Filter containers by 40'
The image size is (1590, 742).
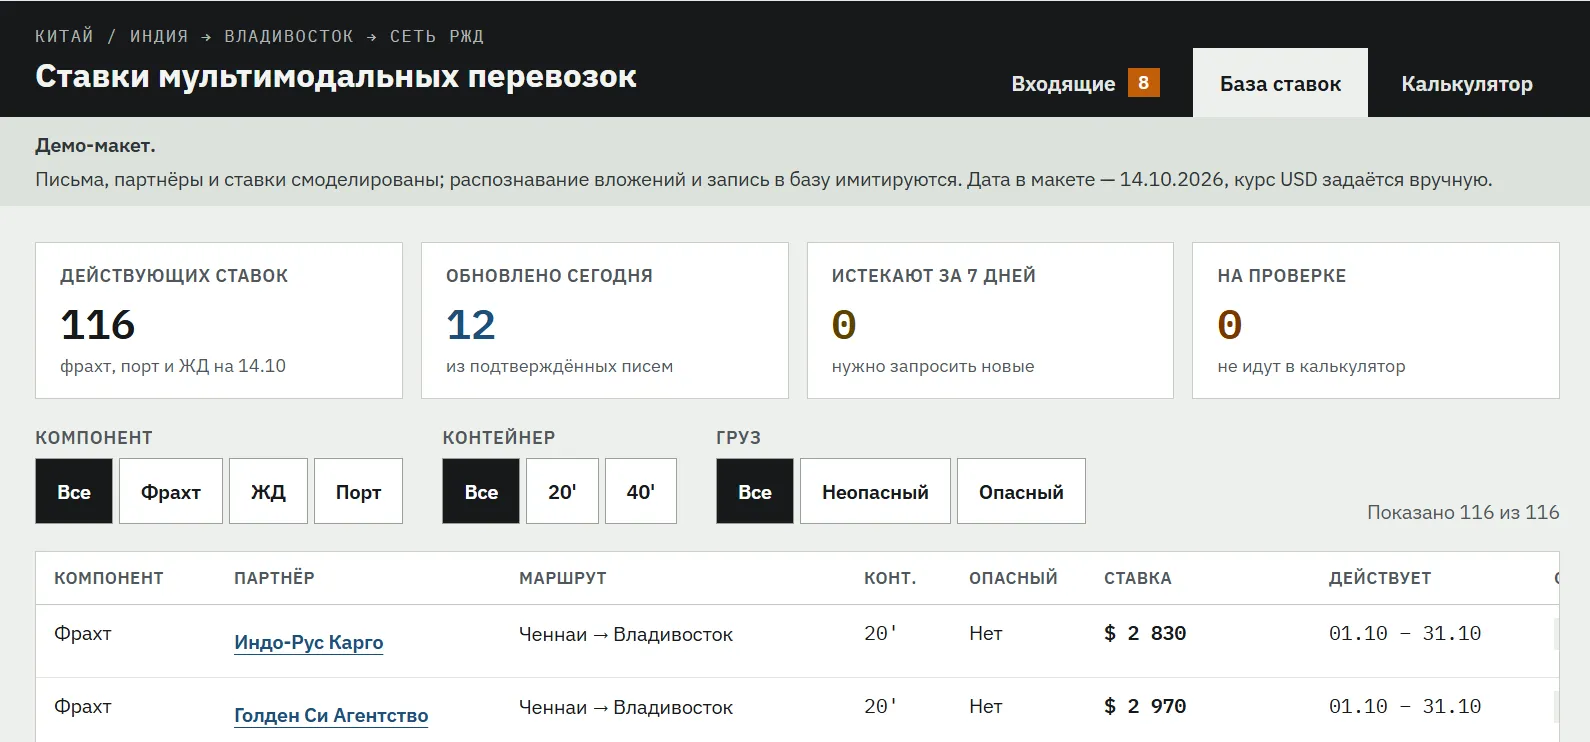tap(641, 491)
